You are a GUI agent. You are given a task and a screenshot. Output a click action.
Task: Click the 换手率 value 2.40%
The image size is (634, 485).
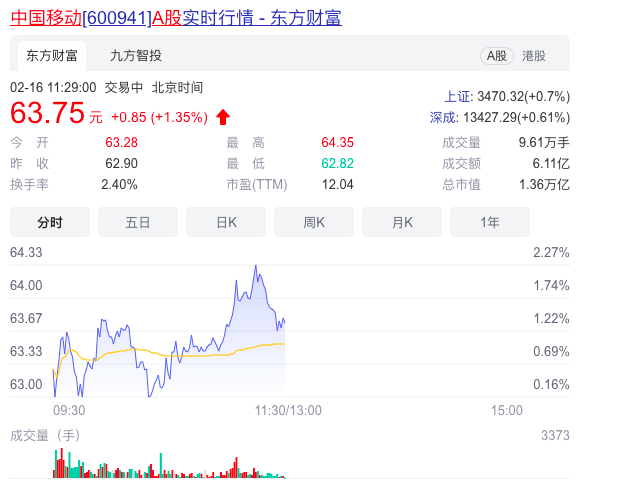pyautogui.click(x=119, y=184)
